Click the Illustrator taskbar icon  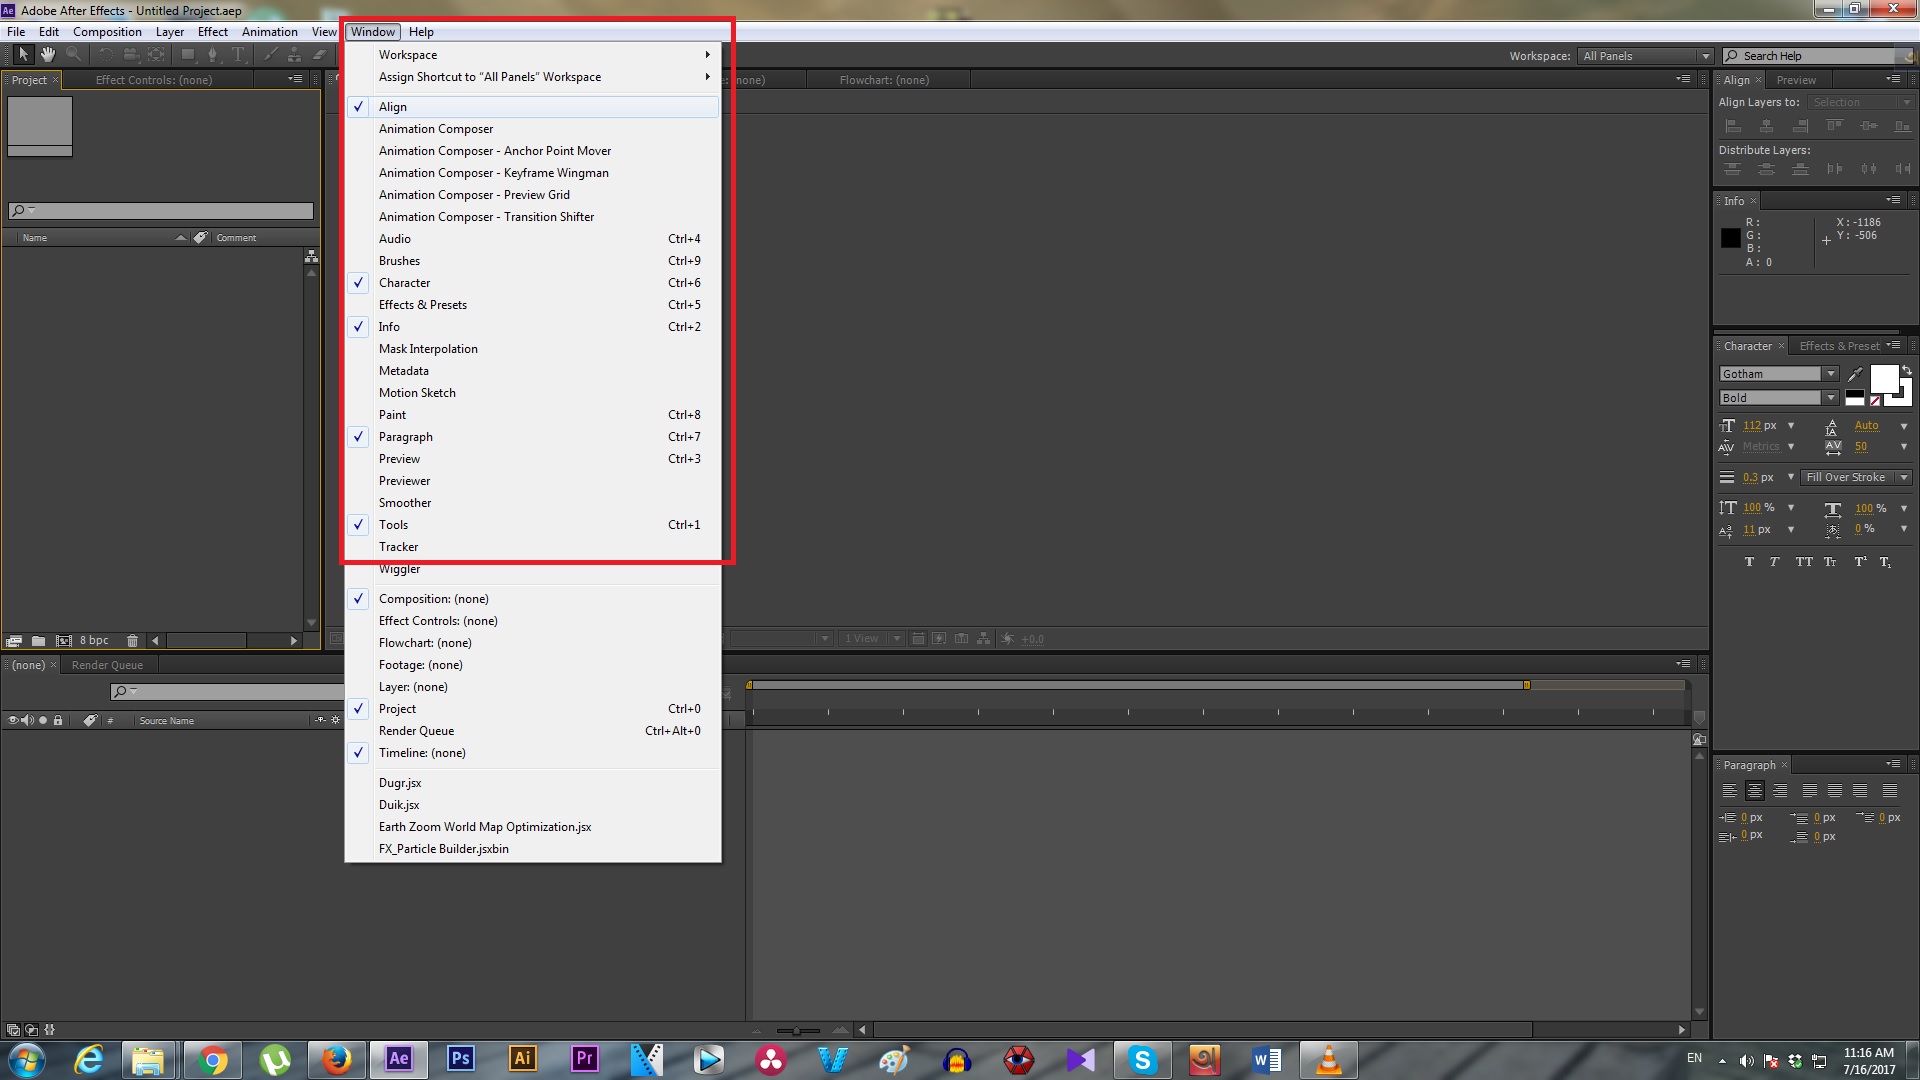pyautogui.click(x=521, y=1059)
